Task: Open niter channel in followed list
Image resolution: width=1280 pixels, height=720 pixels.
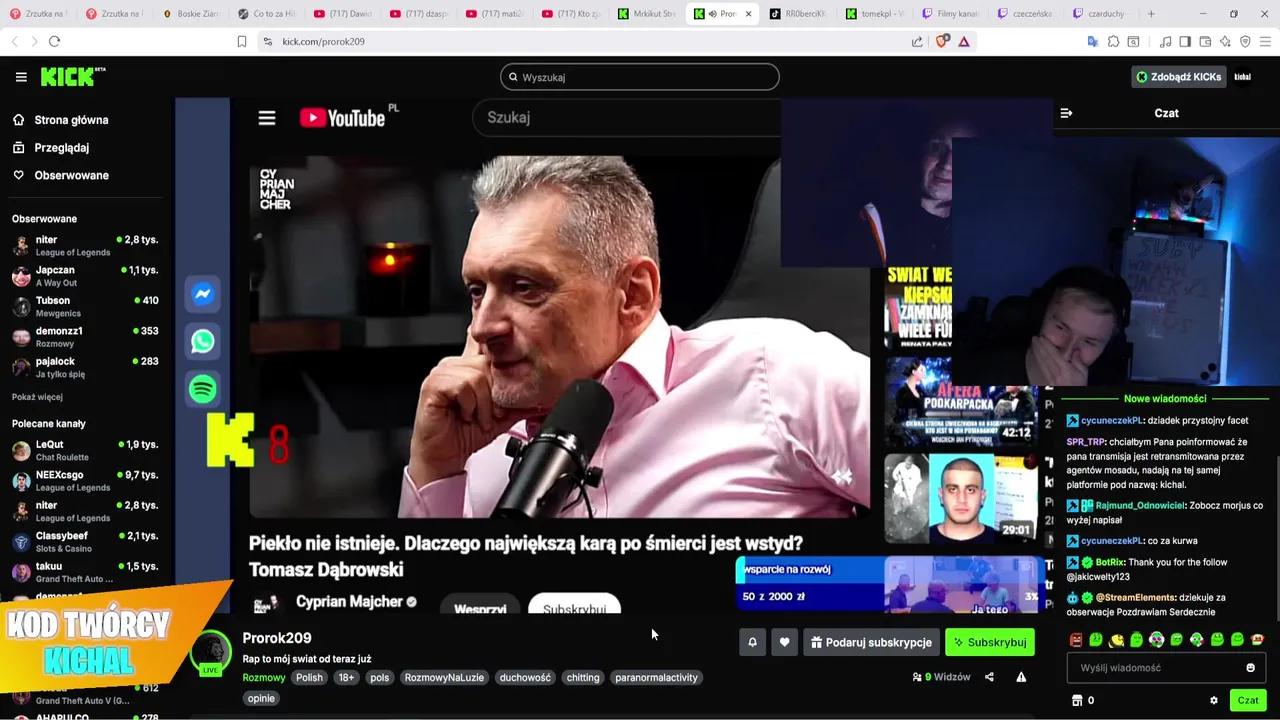Action: 85,246
